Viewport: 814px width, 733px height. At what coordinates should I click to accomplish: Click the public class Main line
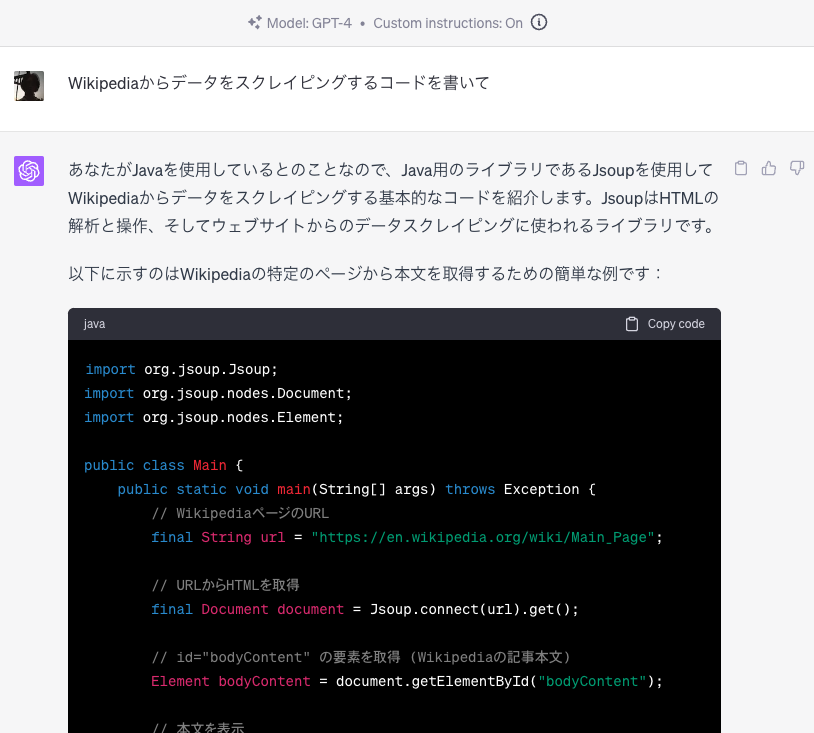(164, 465)
